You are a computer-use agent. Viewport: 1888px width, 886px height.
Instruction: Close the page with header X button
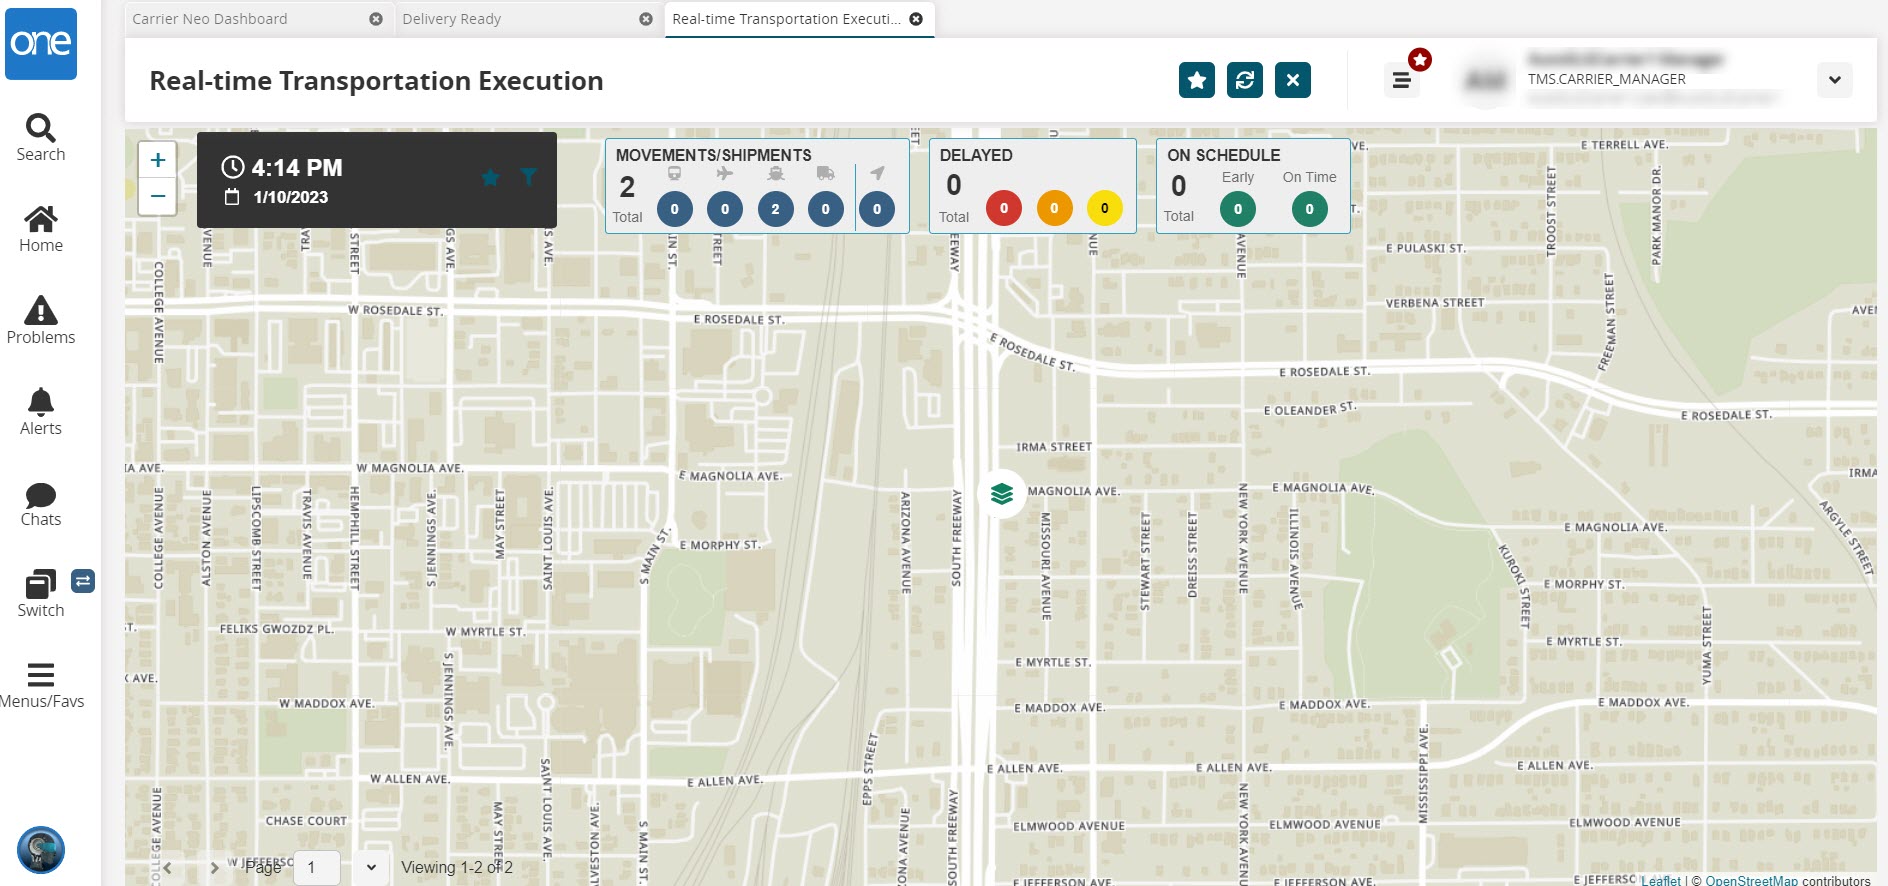[x=1293, y=80]
